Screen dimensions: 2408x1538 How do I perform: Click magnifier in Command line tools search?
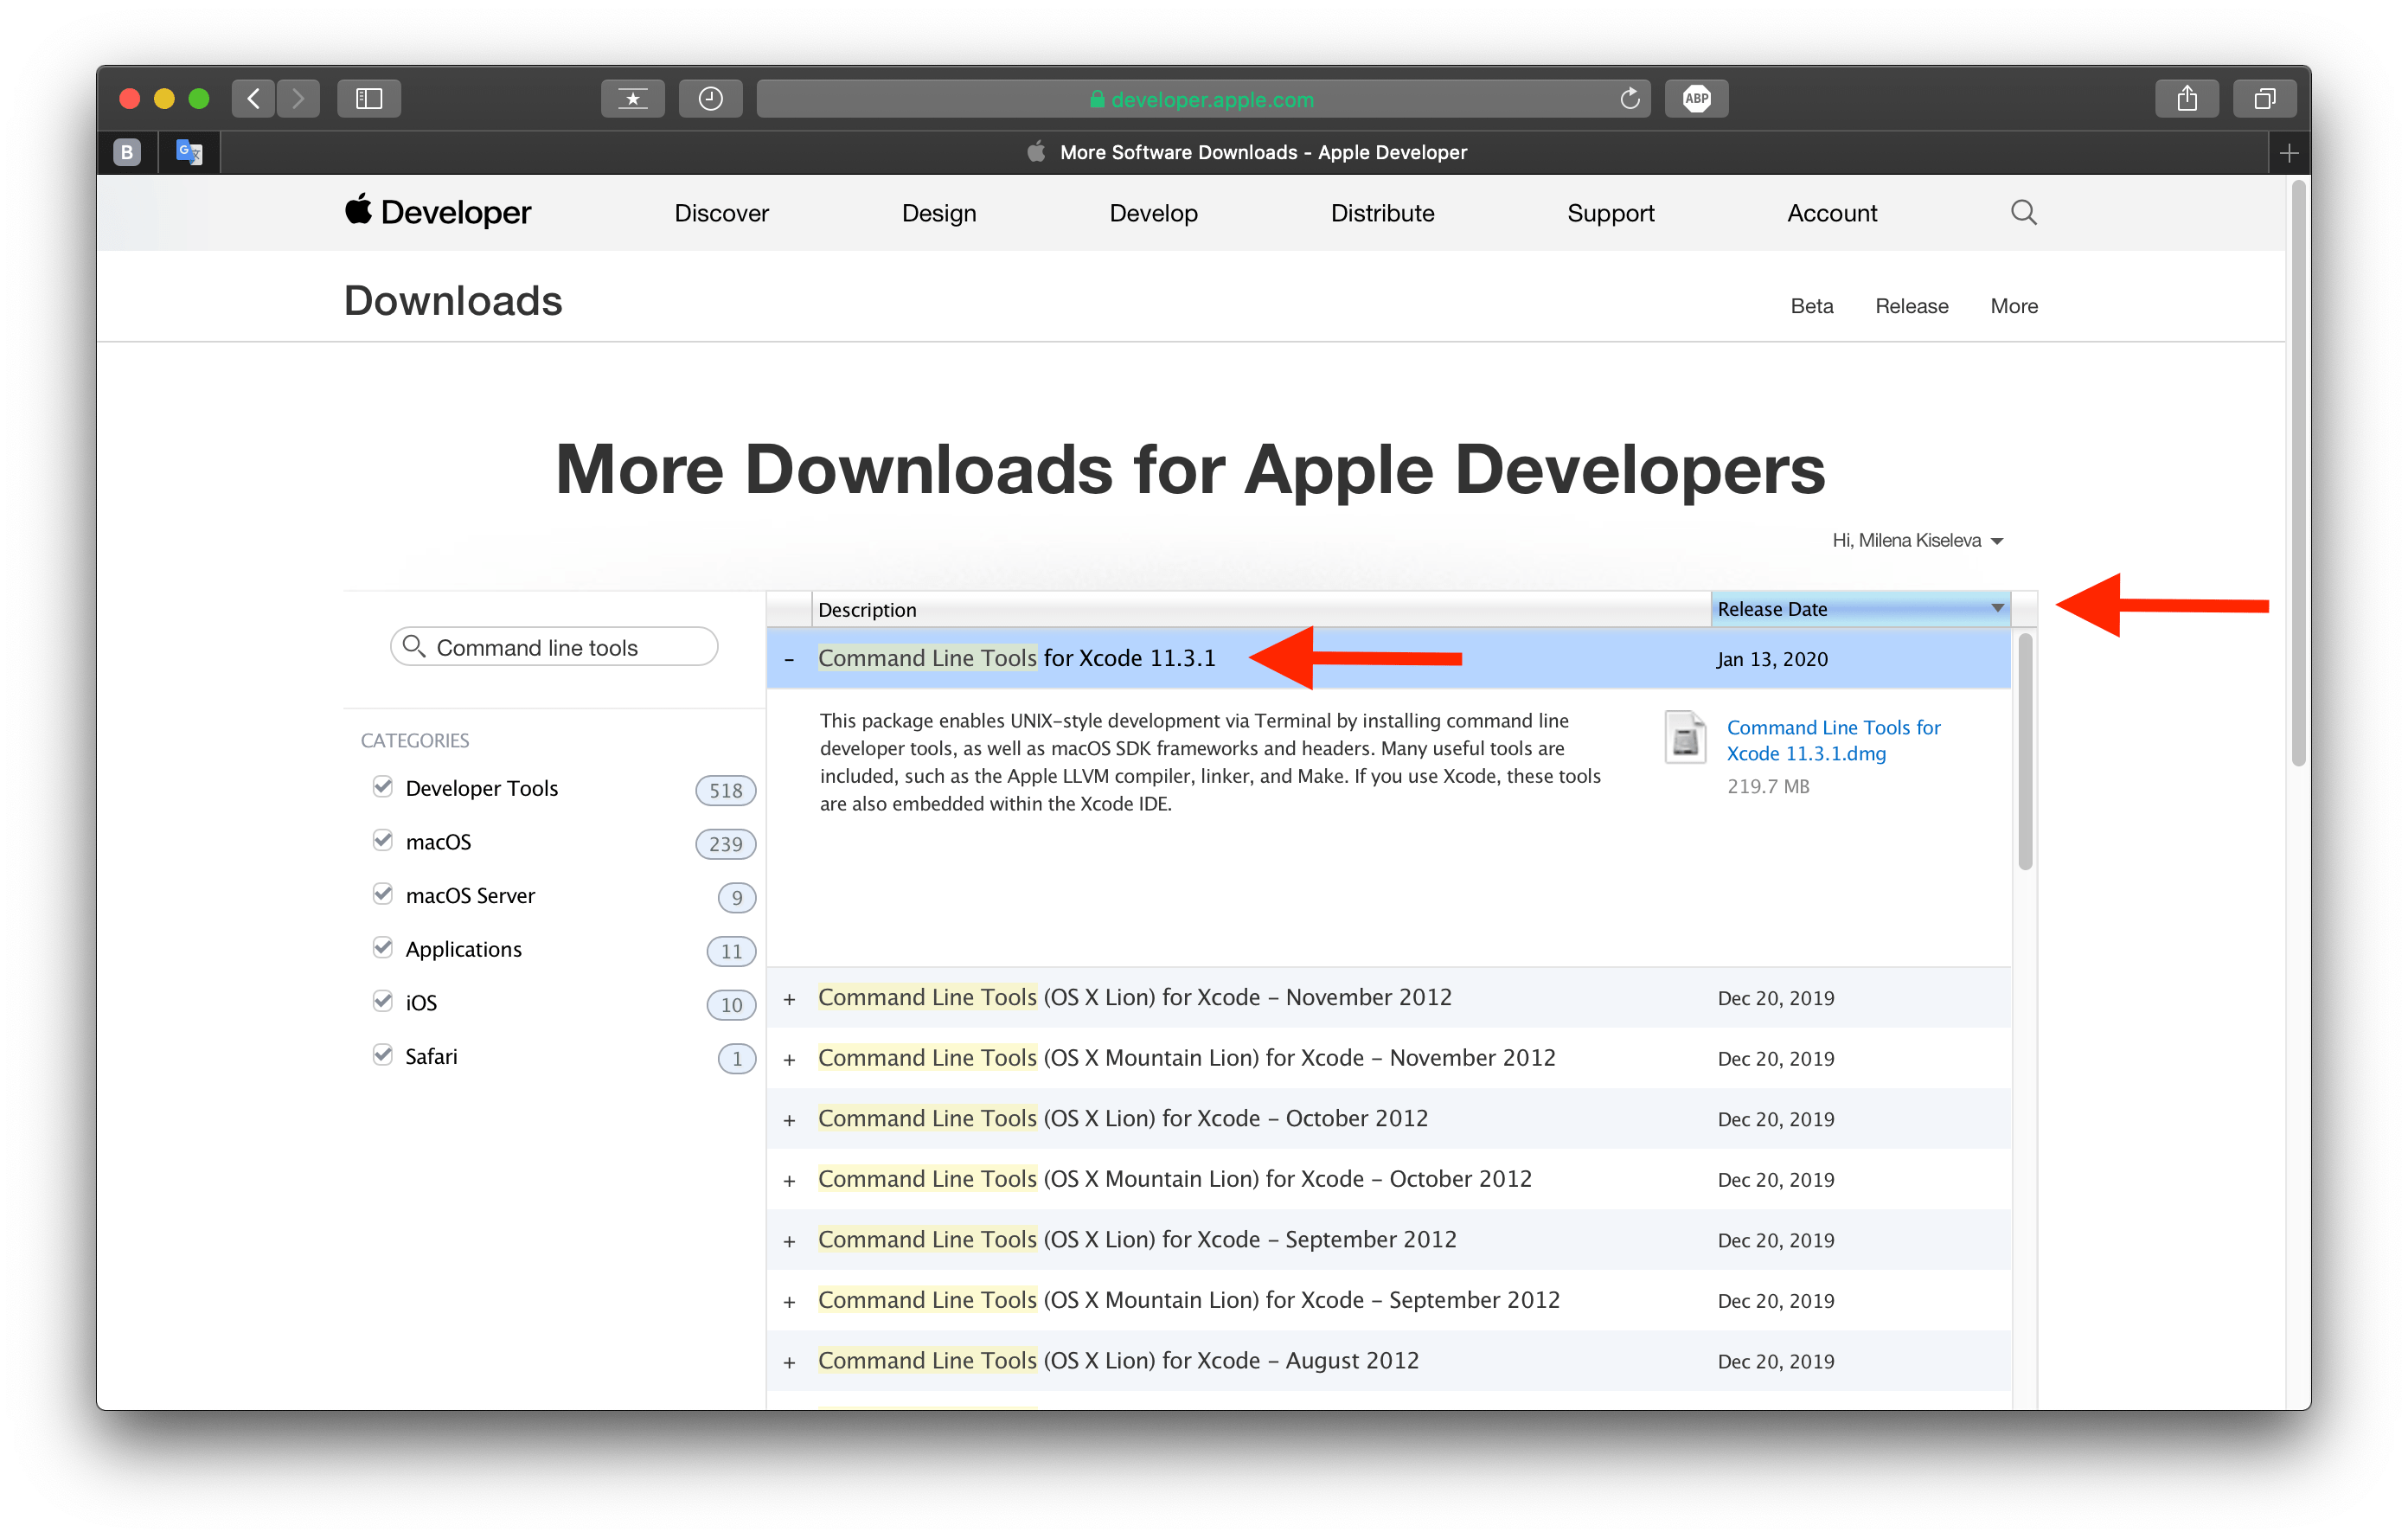click(413, 647)
